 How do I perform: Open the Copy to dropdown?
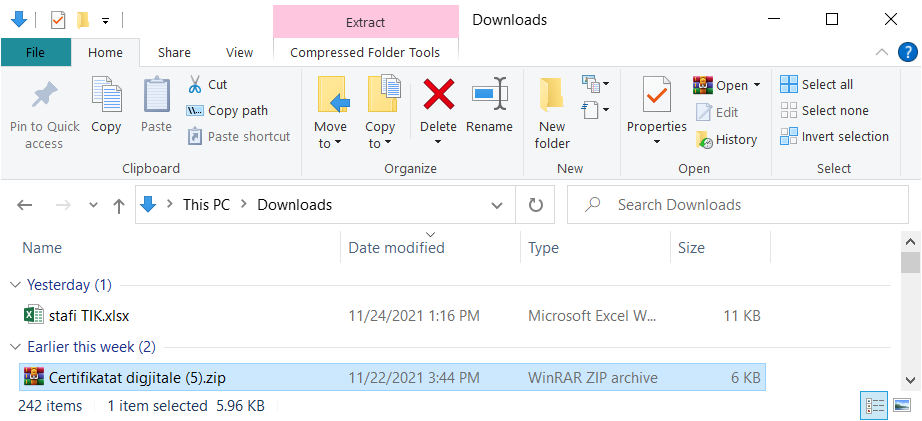click(380, 112)
